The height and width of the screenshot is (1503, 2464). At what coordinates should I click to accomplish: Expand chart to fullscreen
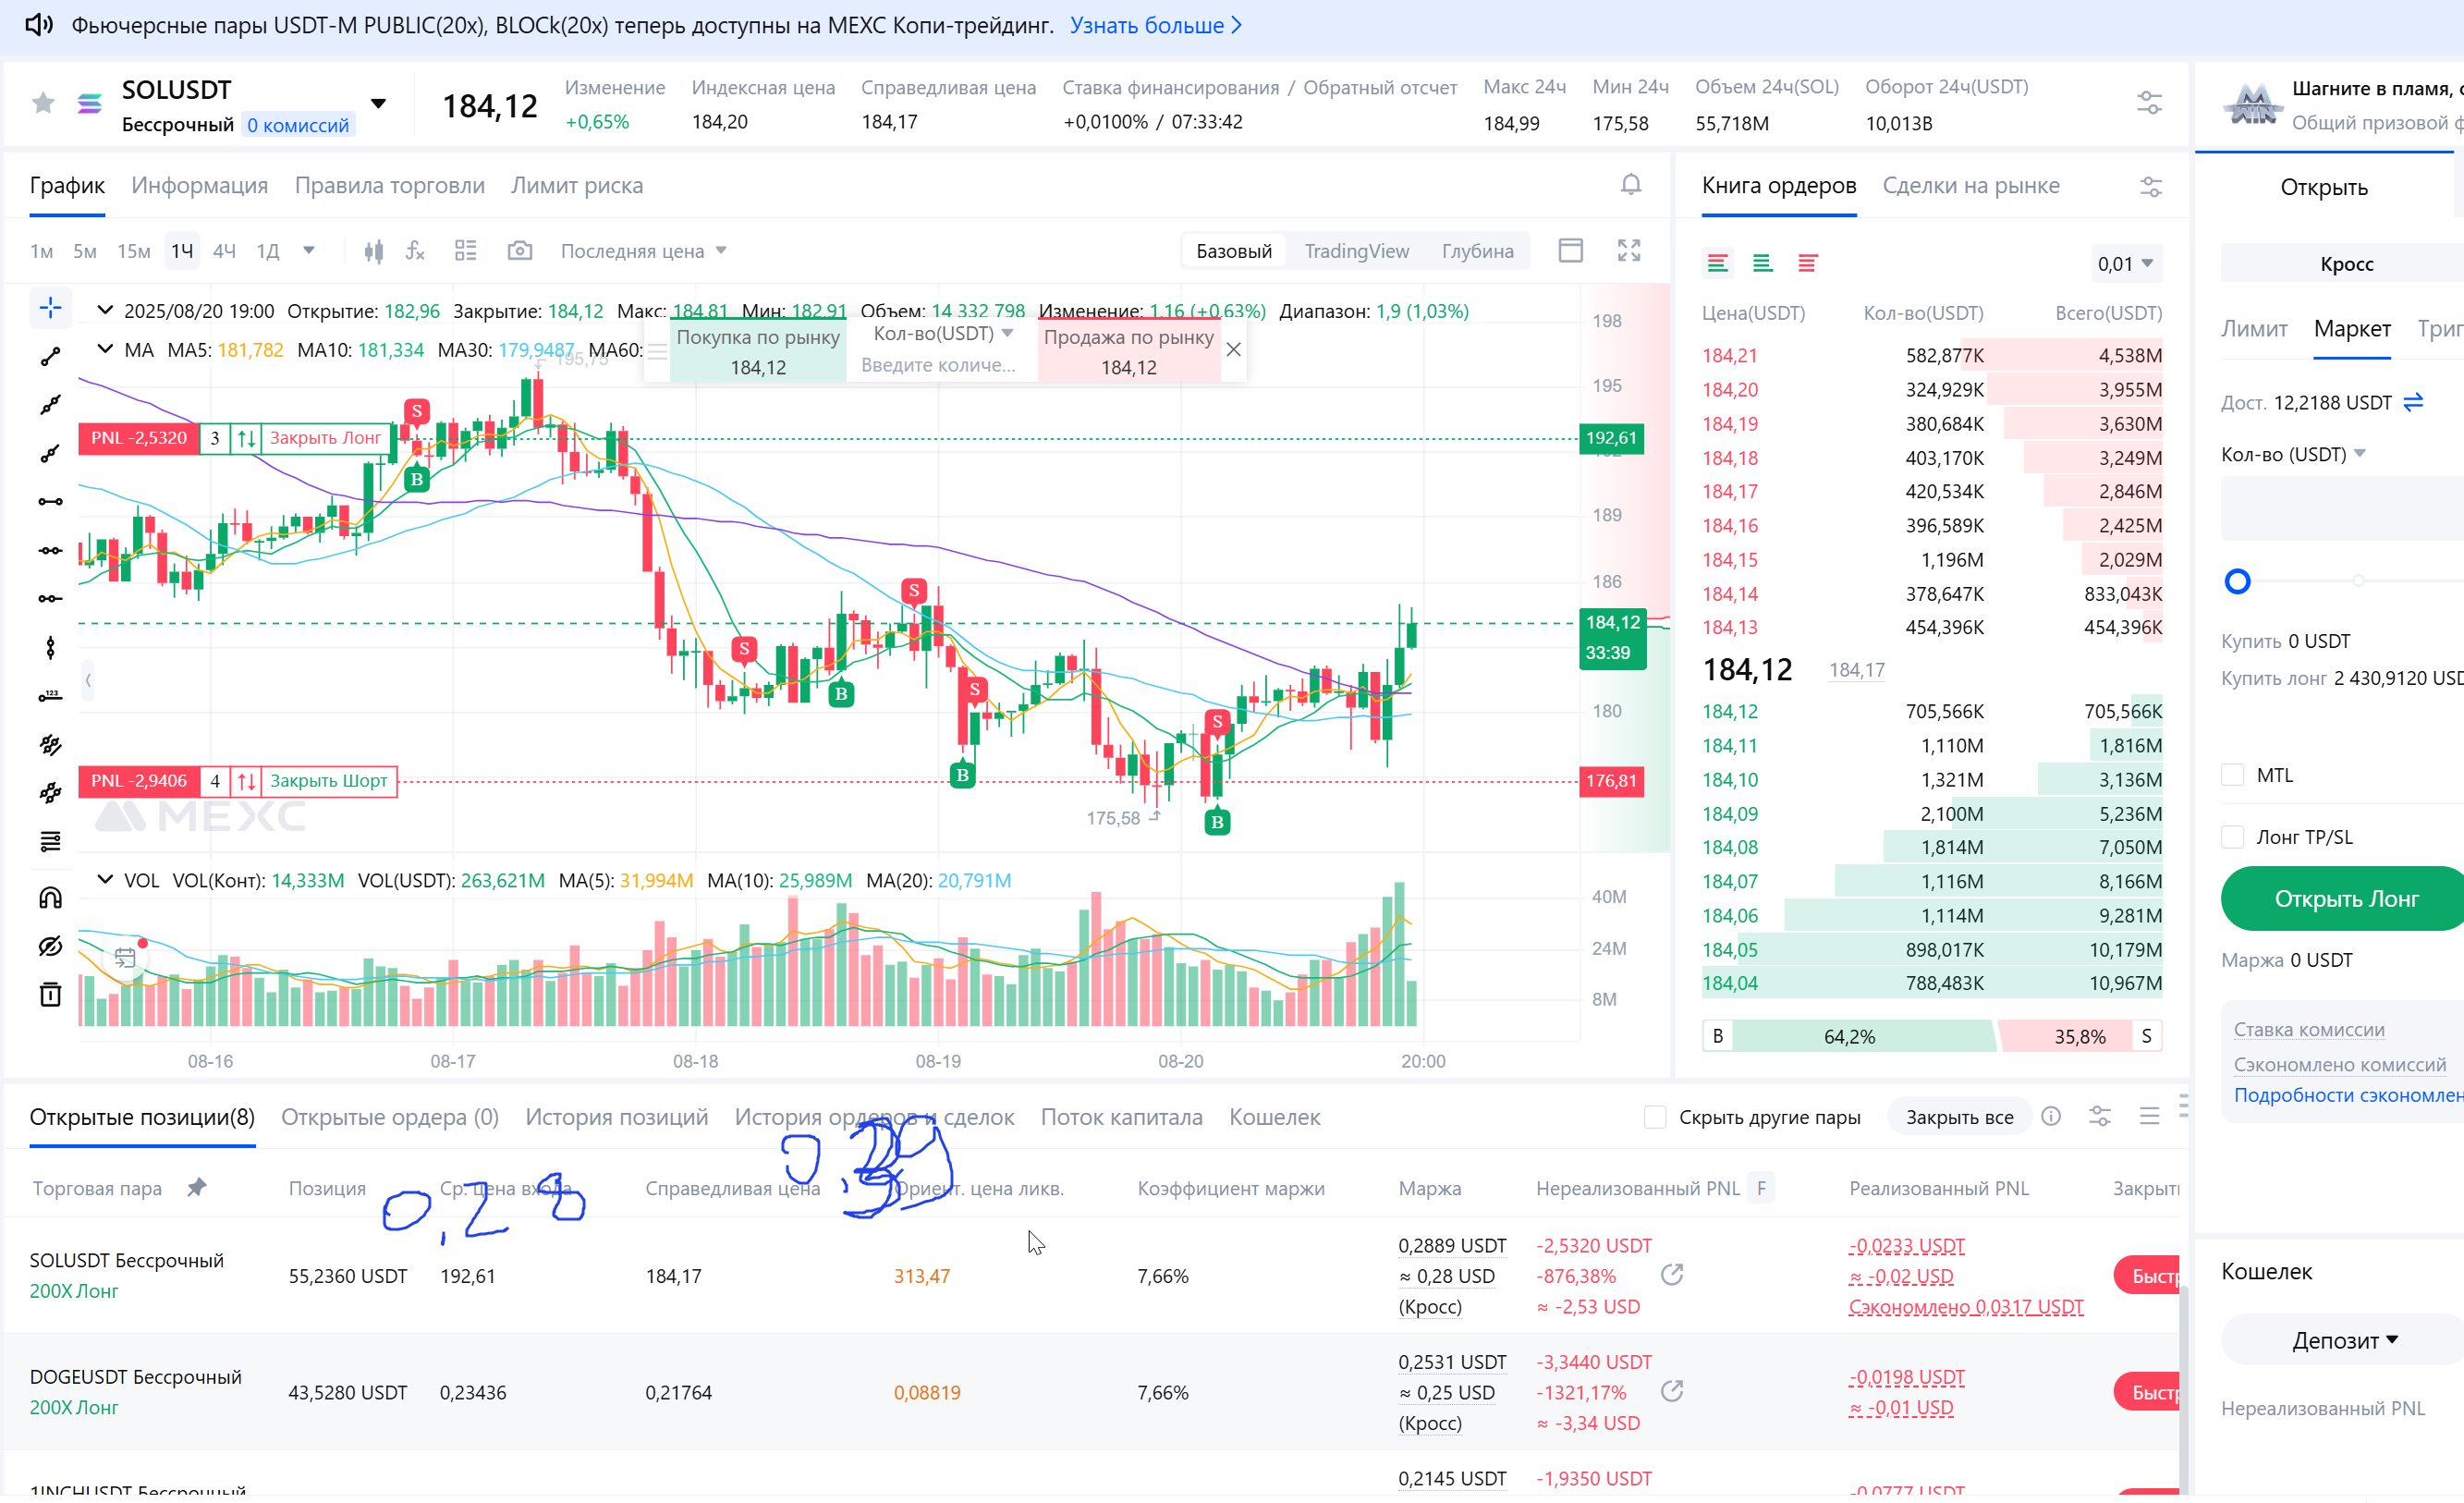[1629, 250]
